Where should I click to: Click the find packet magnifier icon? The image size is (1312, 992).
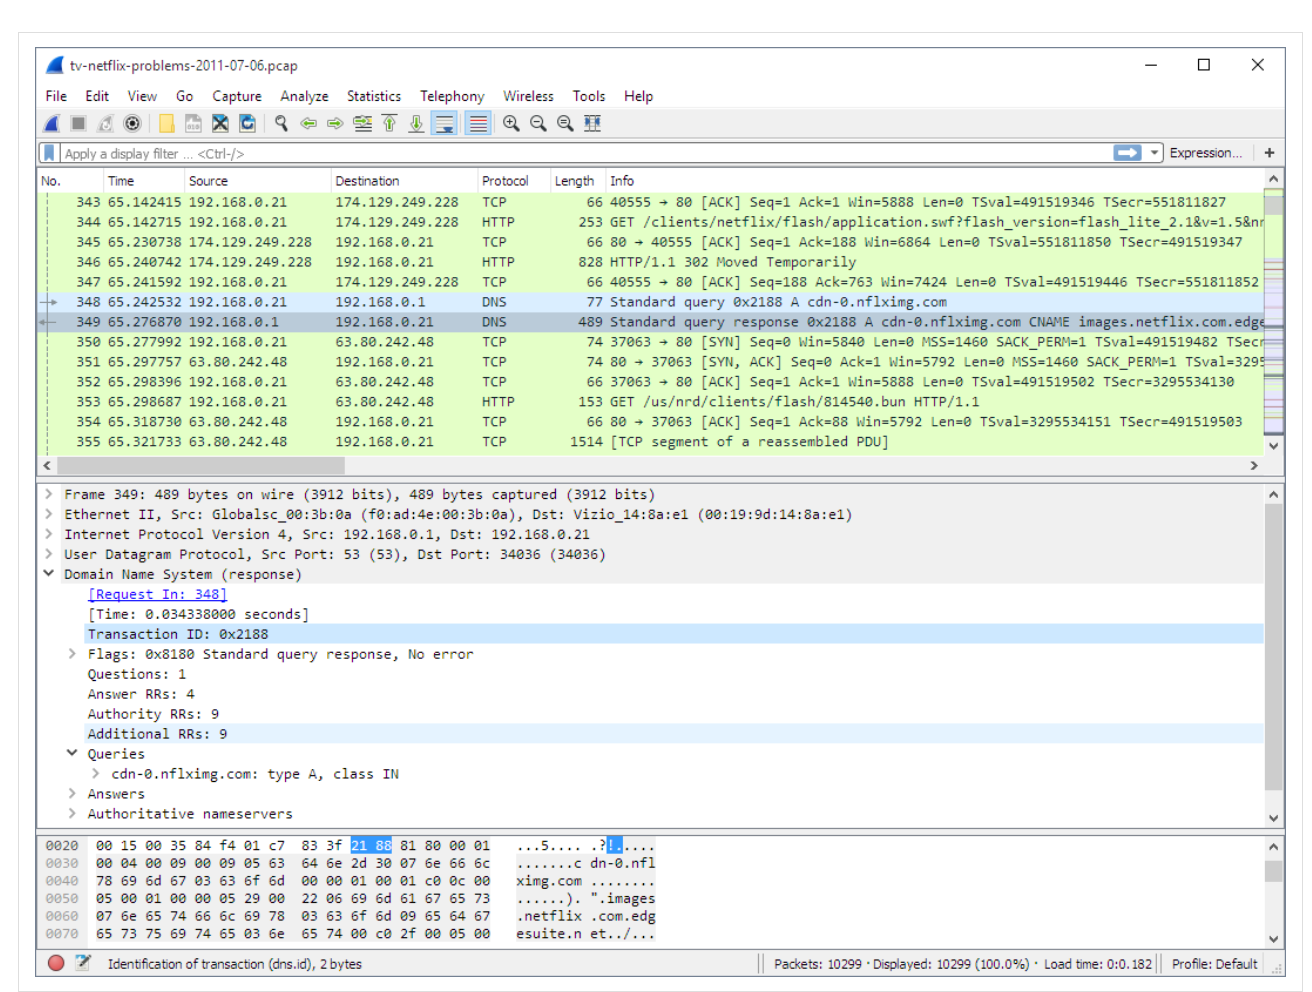pyautogui.click(x=281, y=123)
